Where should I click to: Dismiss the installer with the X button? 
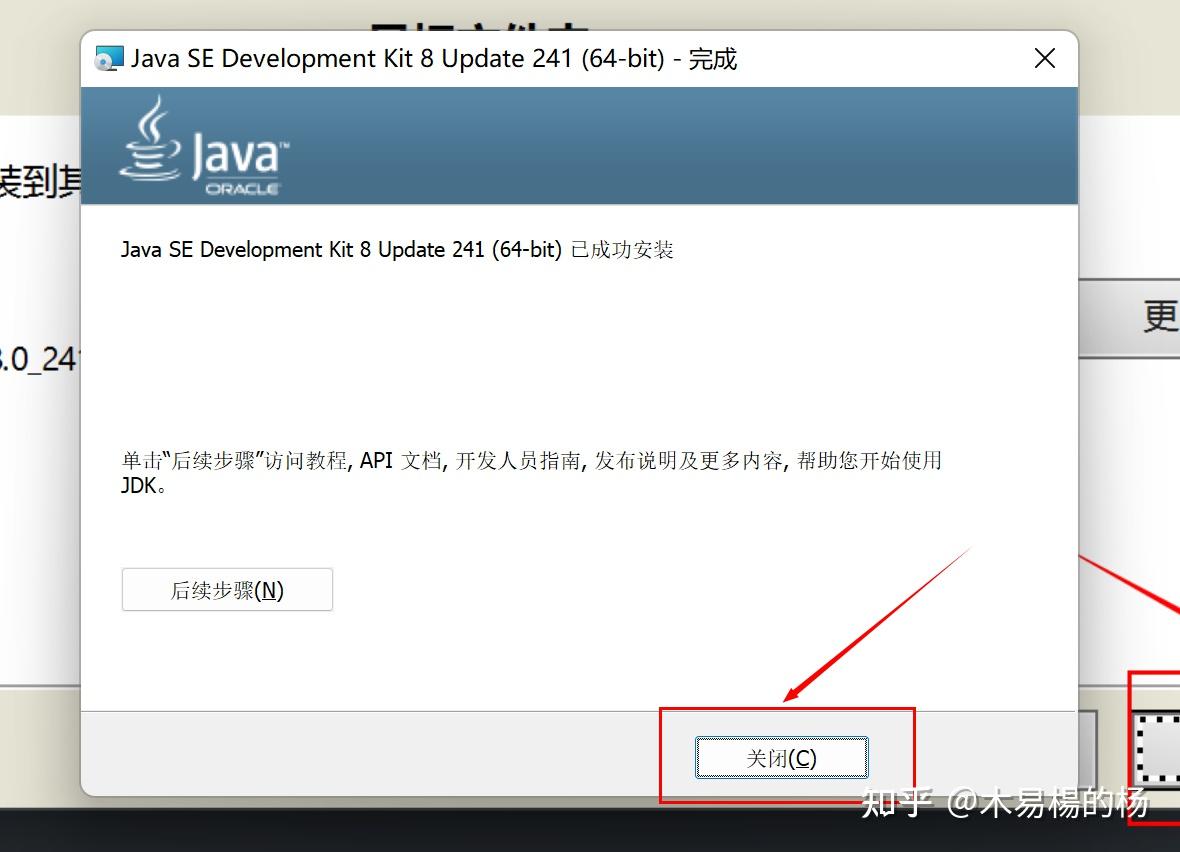[x=1044, y=58]
